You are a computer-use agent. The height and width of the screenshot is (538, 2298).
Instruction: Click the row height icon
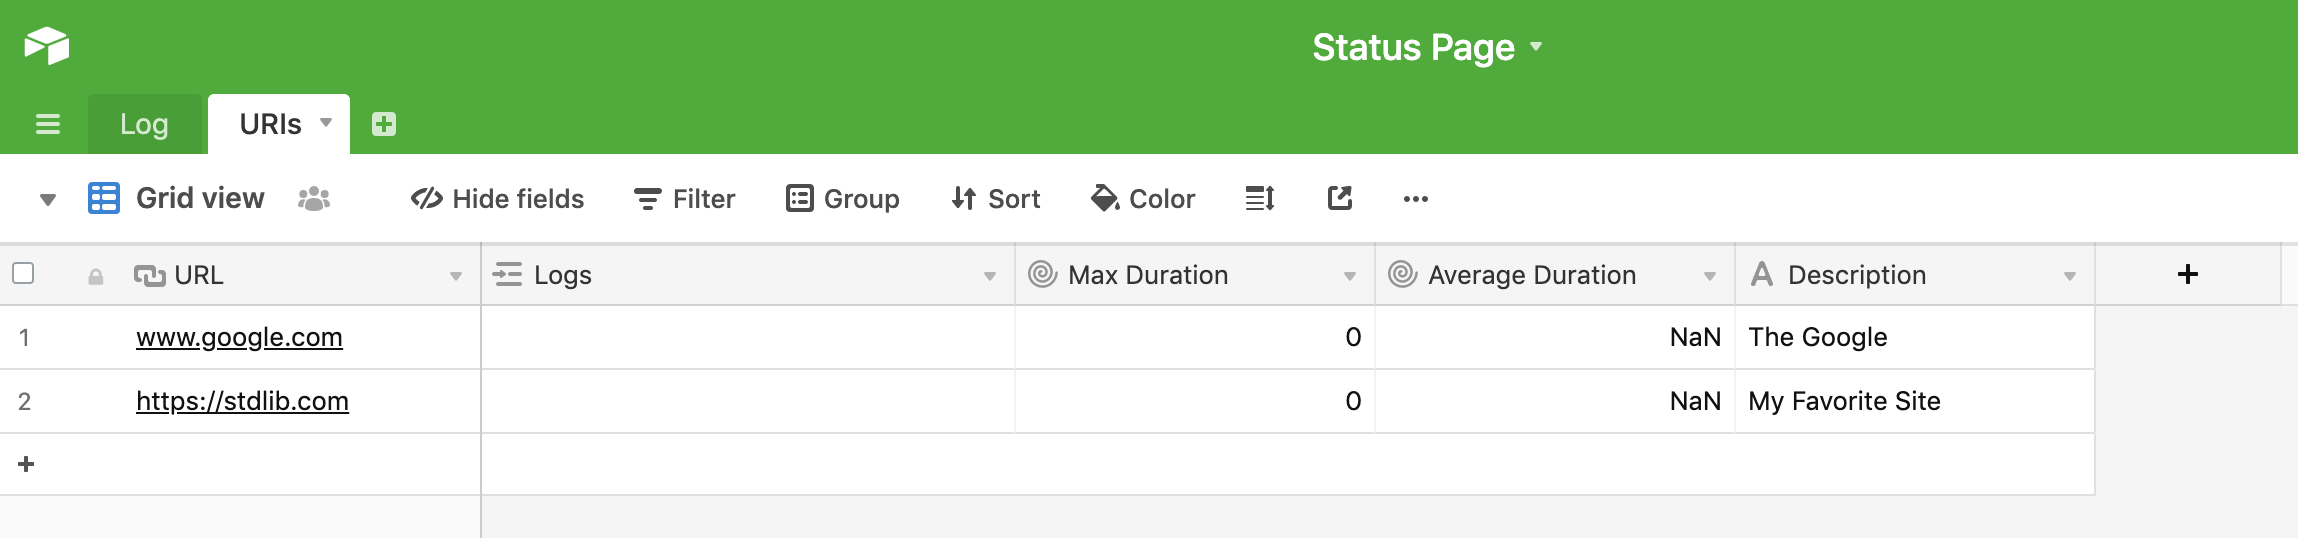click(x=1260, y=199)
